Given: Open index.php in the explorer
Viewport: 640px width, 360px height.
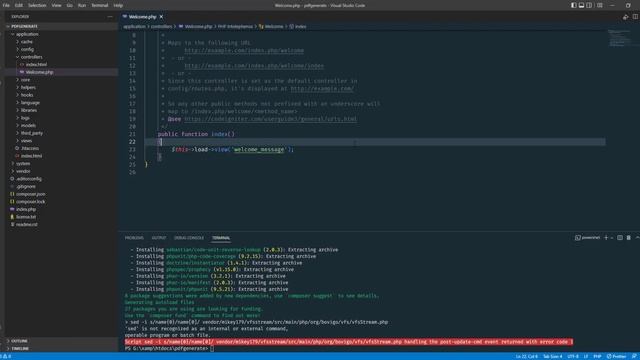Looking at the screenshot, I should (26, 209).
